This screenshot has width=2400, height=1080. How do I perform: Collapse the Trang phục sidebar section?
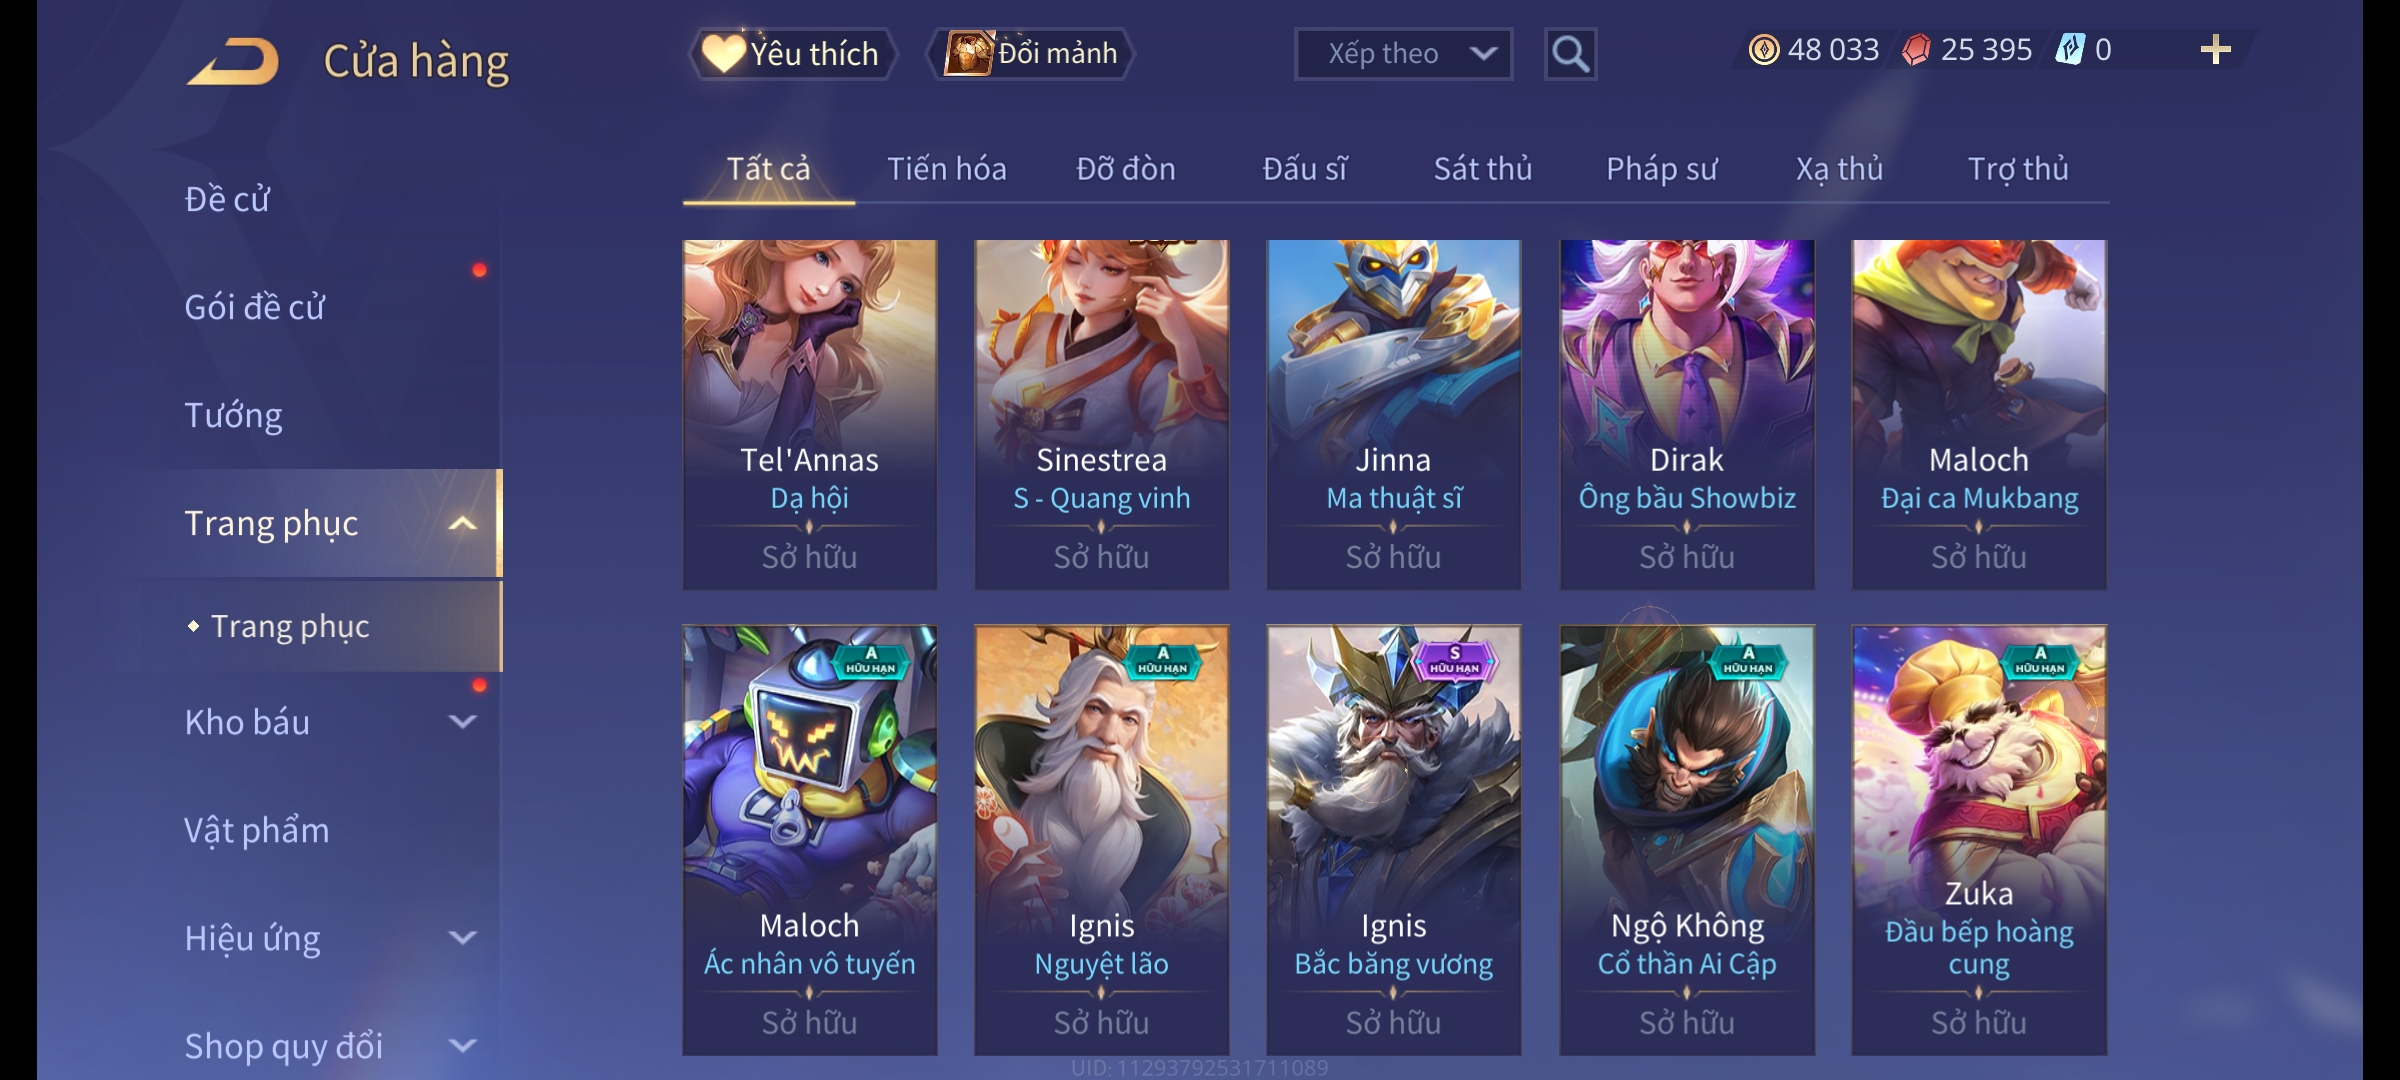pyautogui.click(x=462, y=524)
